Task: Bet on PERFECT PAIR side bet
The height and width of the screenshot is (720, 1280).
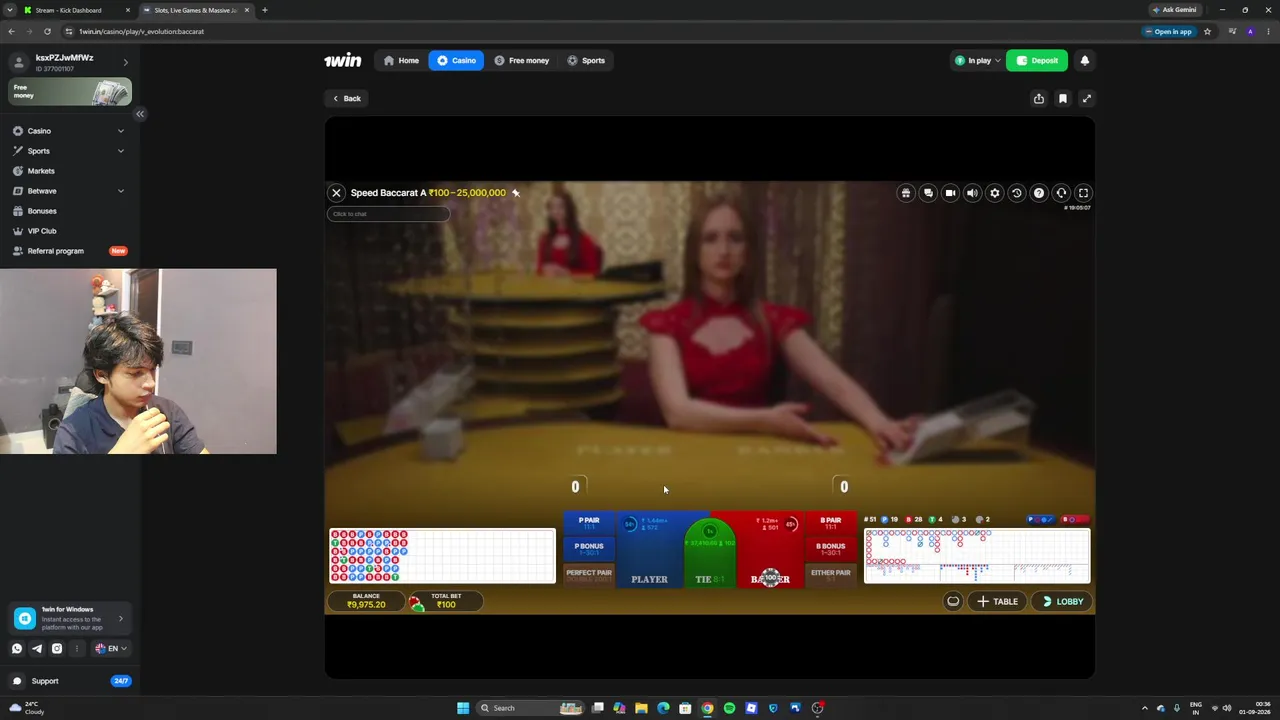Action: (588, 574)
